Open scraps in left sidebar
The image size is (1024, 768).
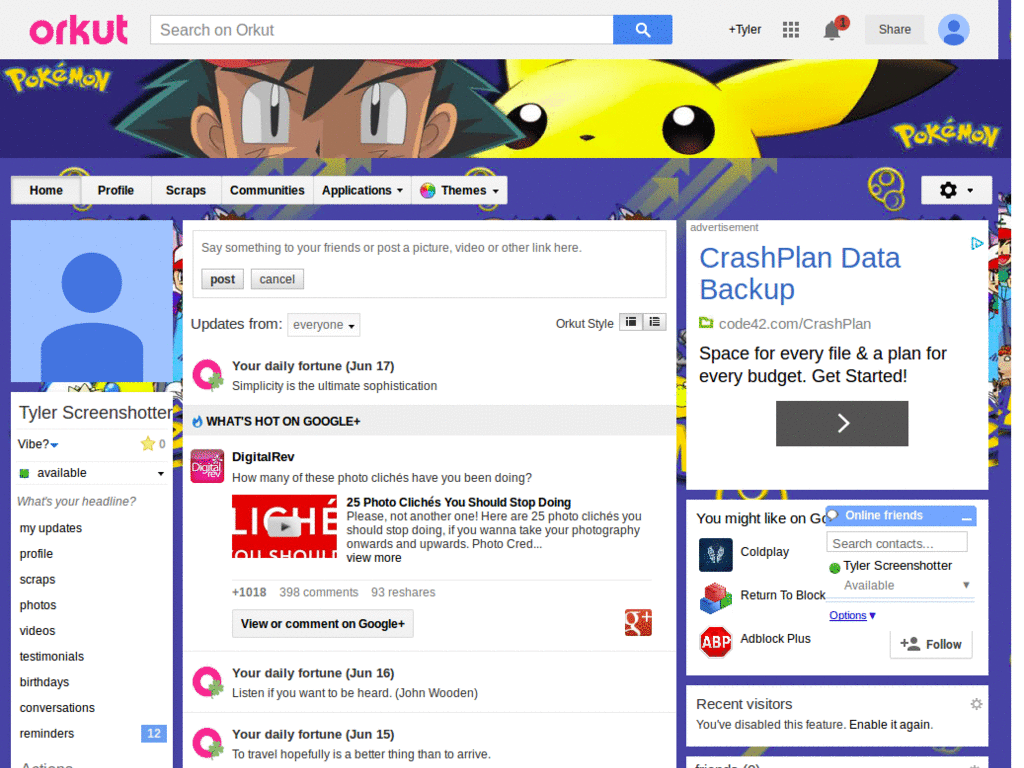37,579
